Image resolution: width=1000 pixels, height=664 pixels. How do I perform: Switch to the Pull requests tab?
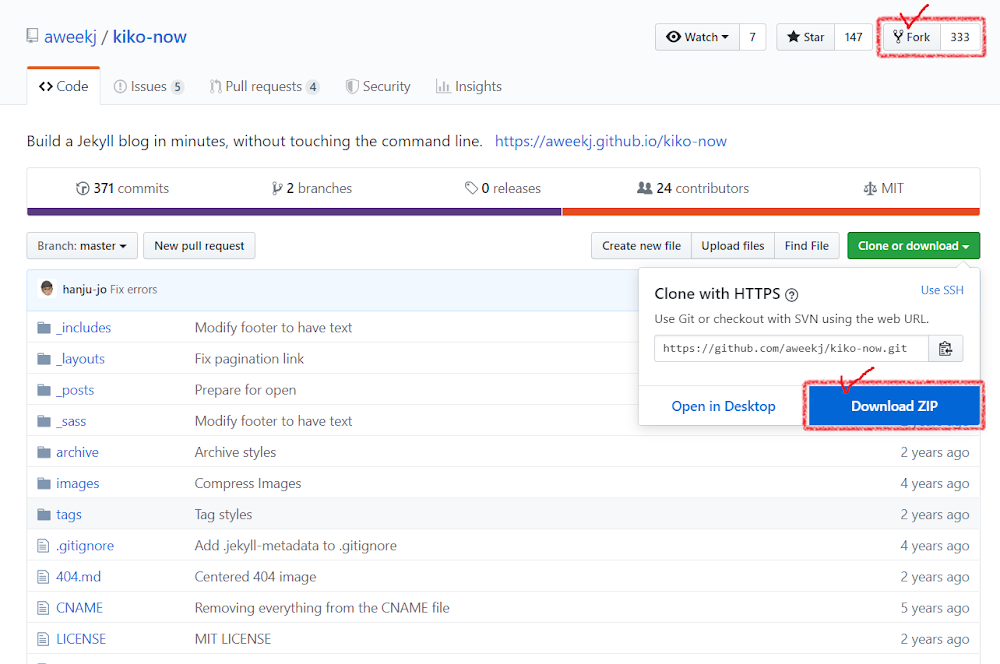[x=264, y=86]
